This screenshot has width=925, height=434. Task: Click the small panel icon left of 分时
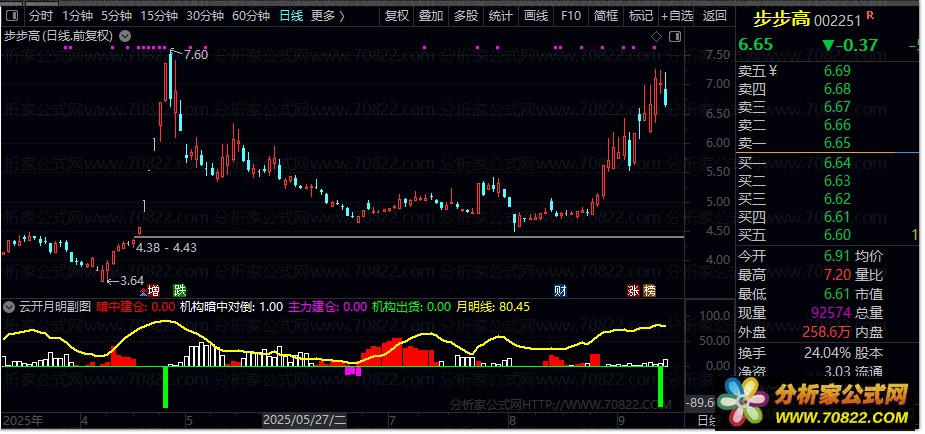coord(12,16)
